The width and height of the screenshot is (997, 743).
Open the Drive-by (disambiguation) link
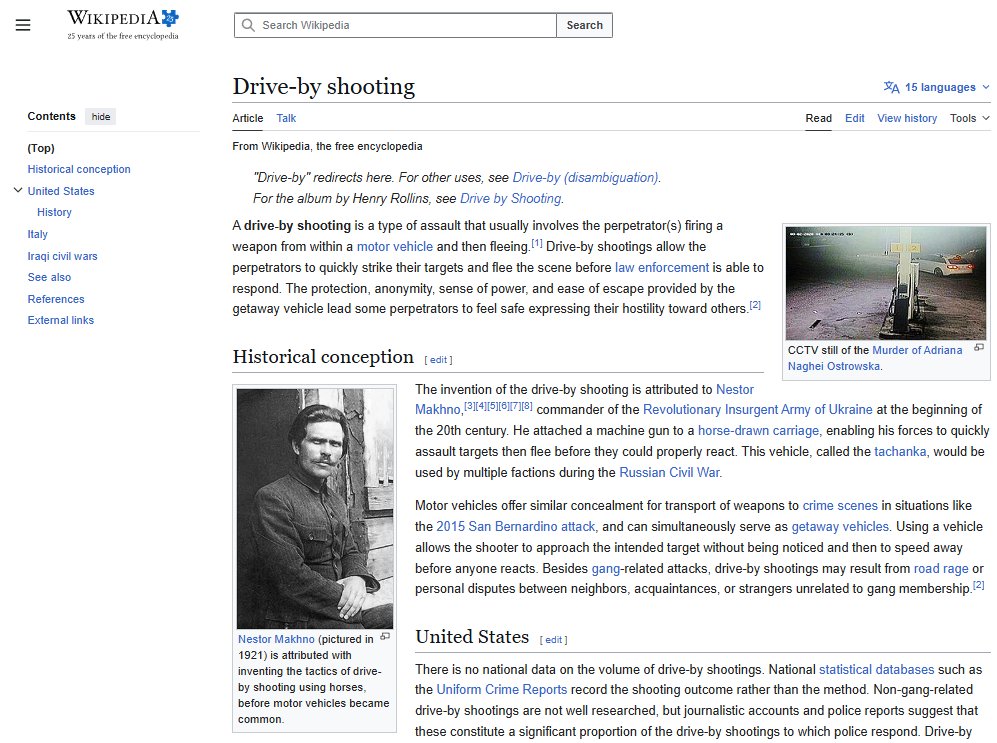coord(585,177)
